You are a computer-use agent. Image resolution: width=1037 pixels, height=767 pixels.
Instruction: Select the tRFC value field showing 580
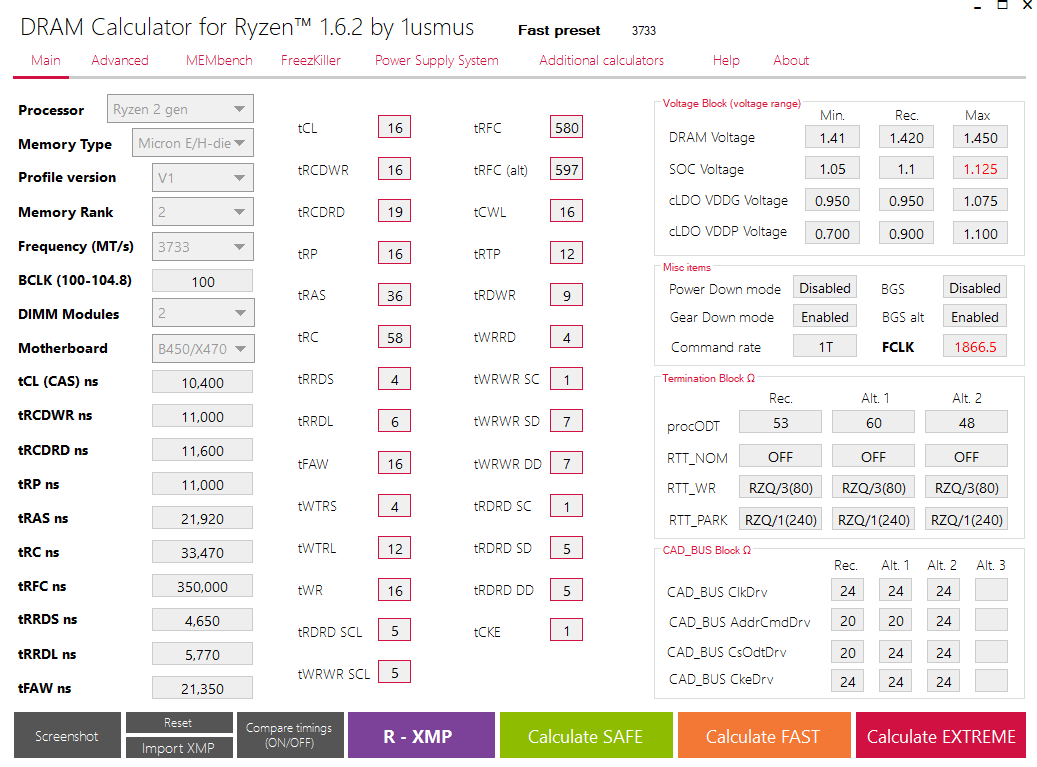[567, 128]
